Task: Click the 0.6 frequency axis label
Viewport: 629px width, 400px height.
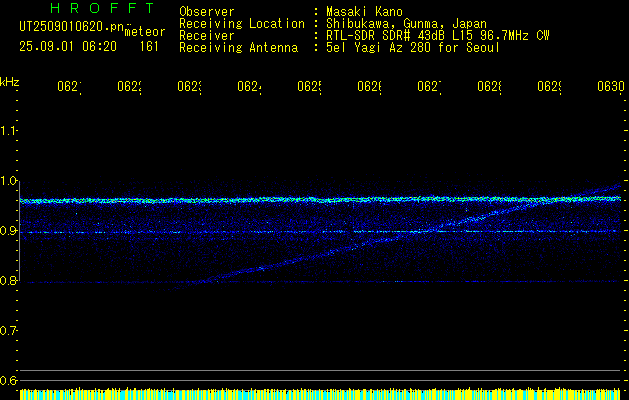Action: 8,380
